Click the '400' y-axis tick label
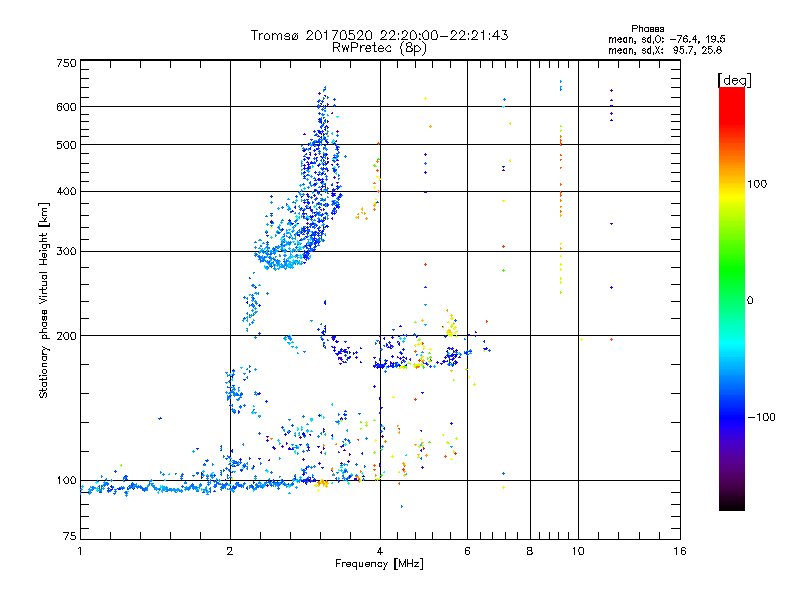The width and height of the screenshot is (800, 600). tap(66, 192)
